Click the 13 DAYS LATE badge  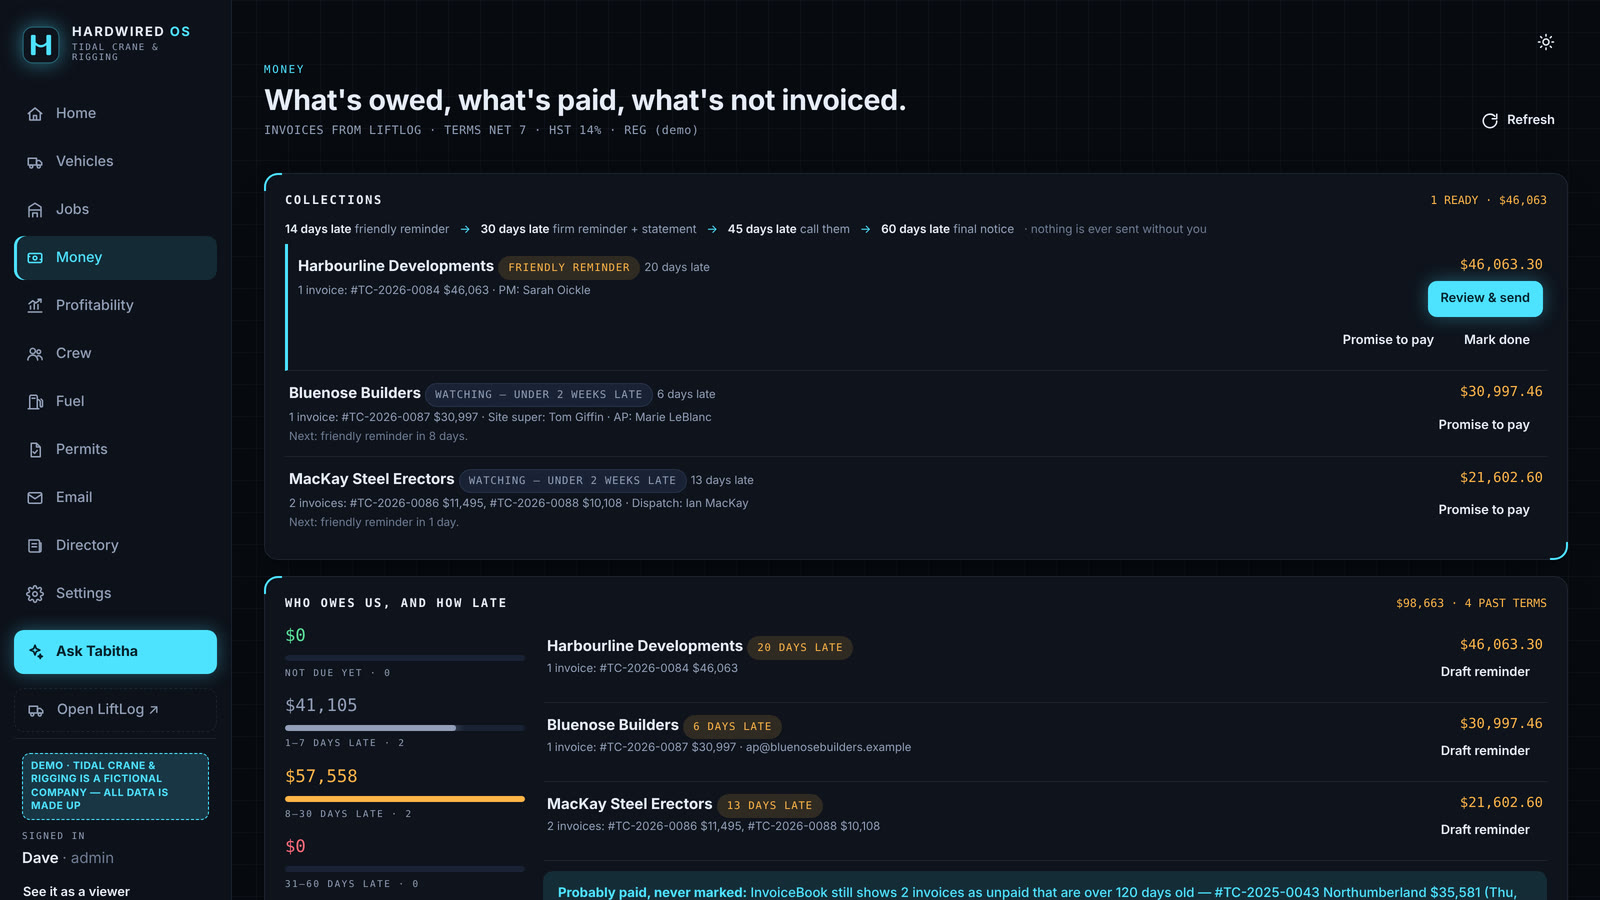[769, 806]
